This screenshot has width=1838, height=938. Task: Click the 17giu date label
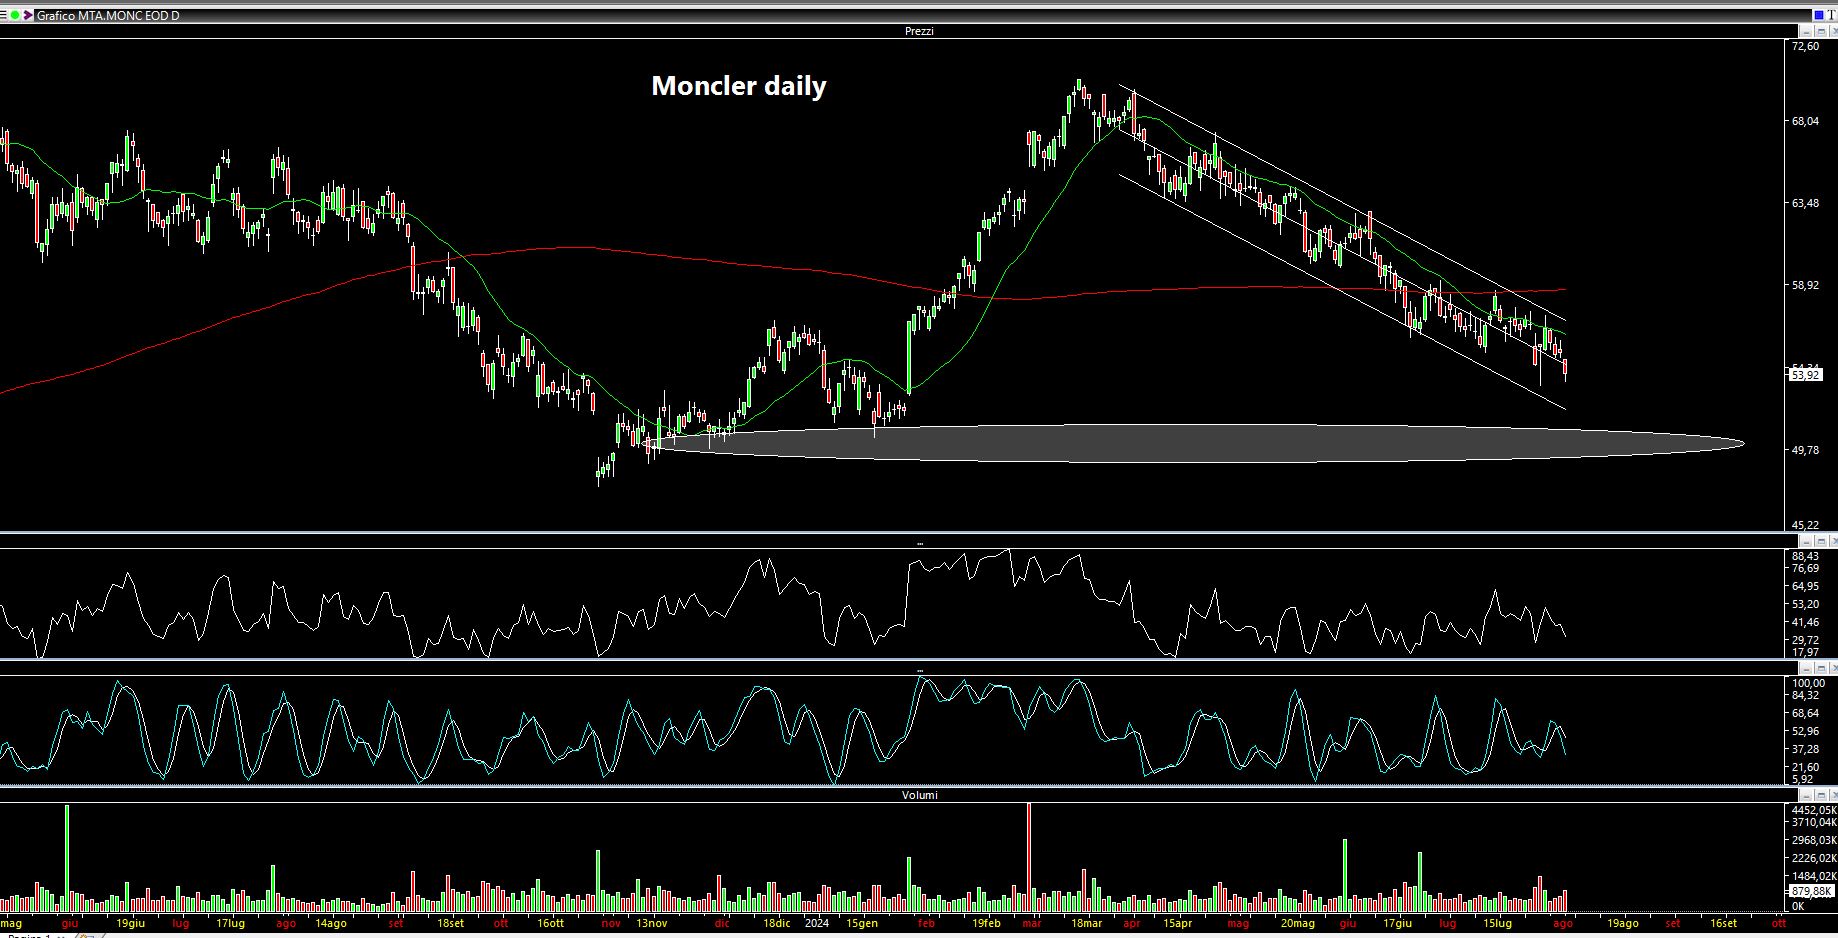[x=1397, y=923]
